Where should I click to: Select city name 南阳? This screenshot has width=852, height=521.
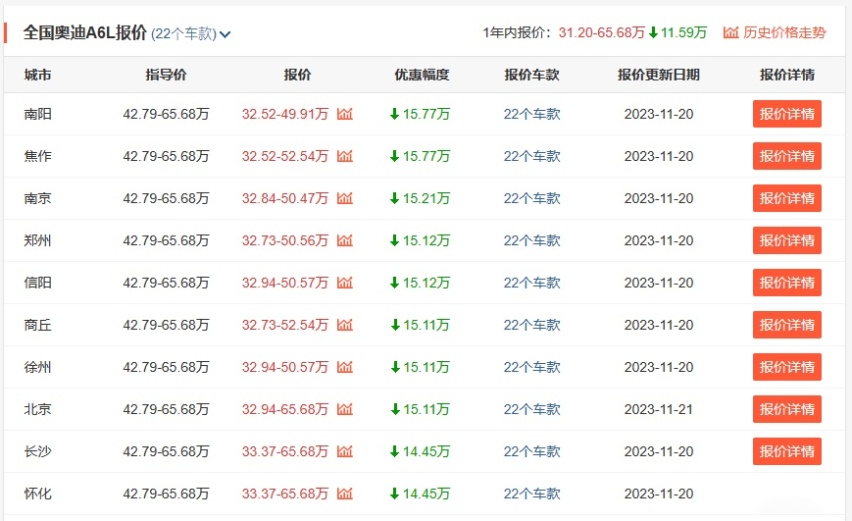click(37, 114)
